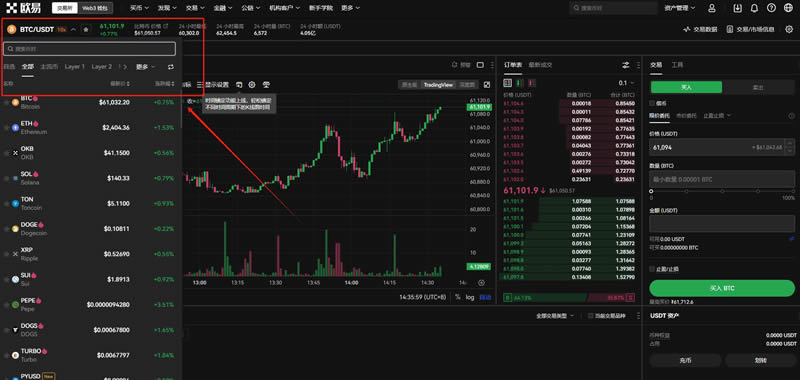Click the coin search field in dropdown
Image resolution: width=800 pixels, height=380 pixels.
(90, 49)
